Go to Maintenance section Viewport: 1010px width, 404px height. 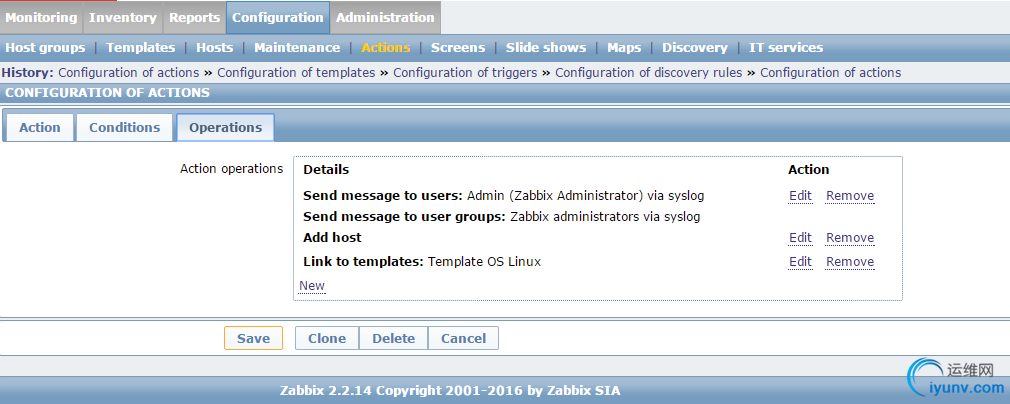point(297,47)
